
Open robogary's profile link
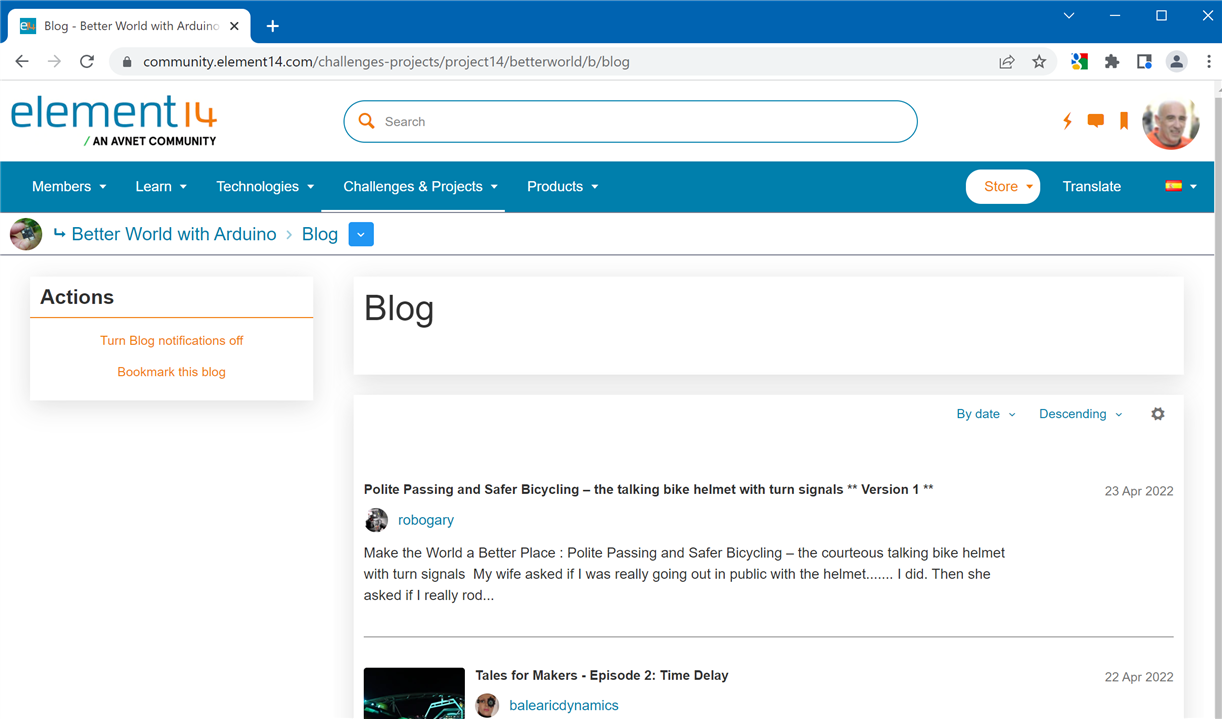pyautogui.click(x=426, y=520)
